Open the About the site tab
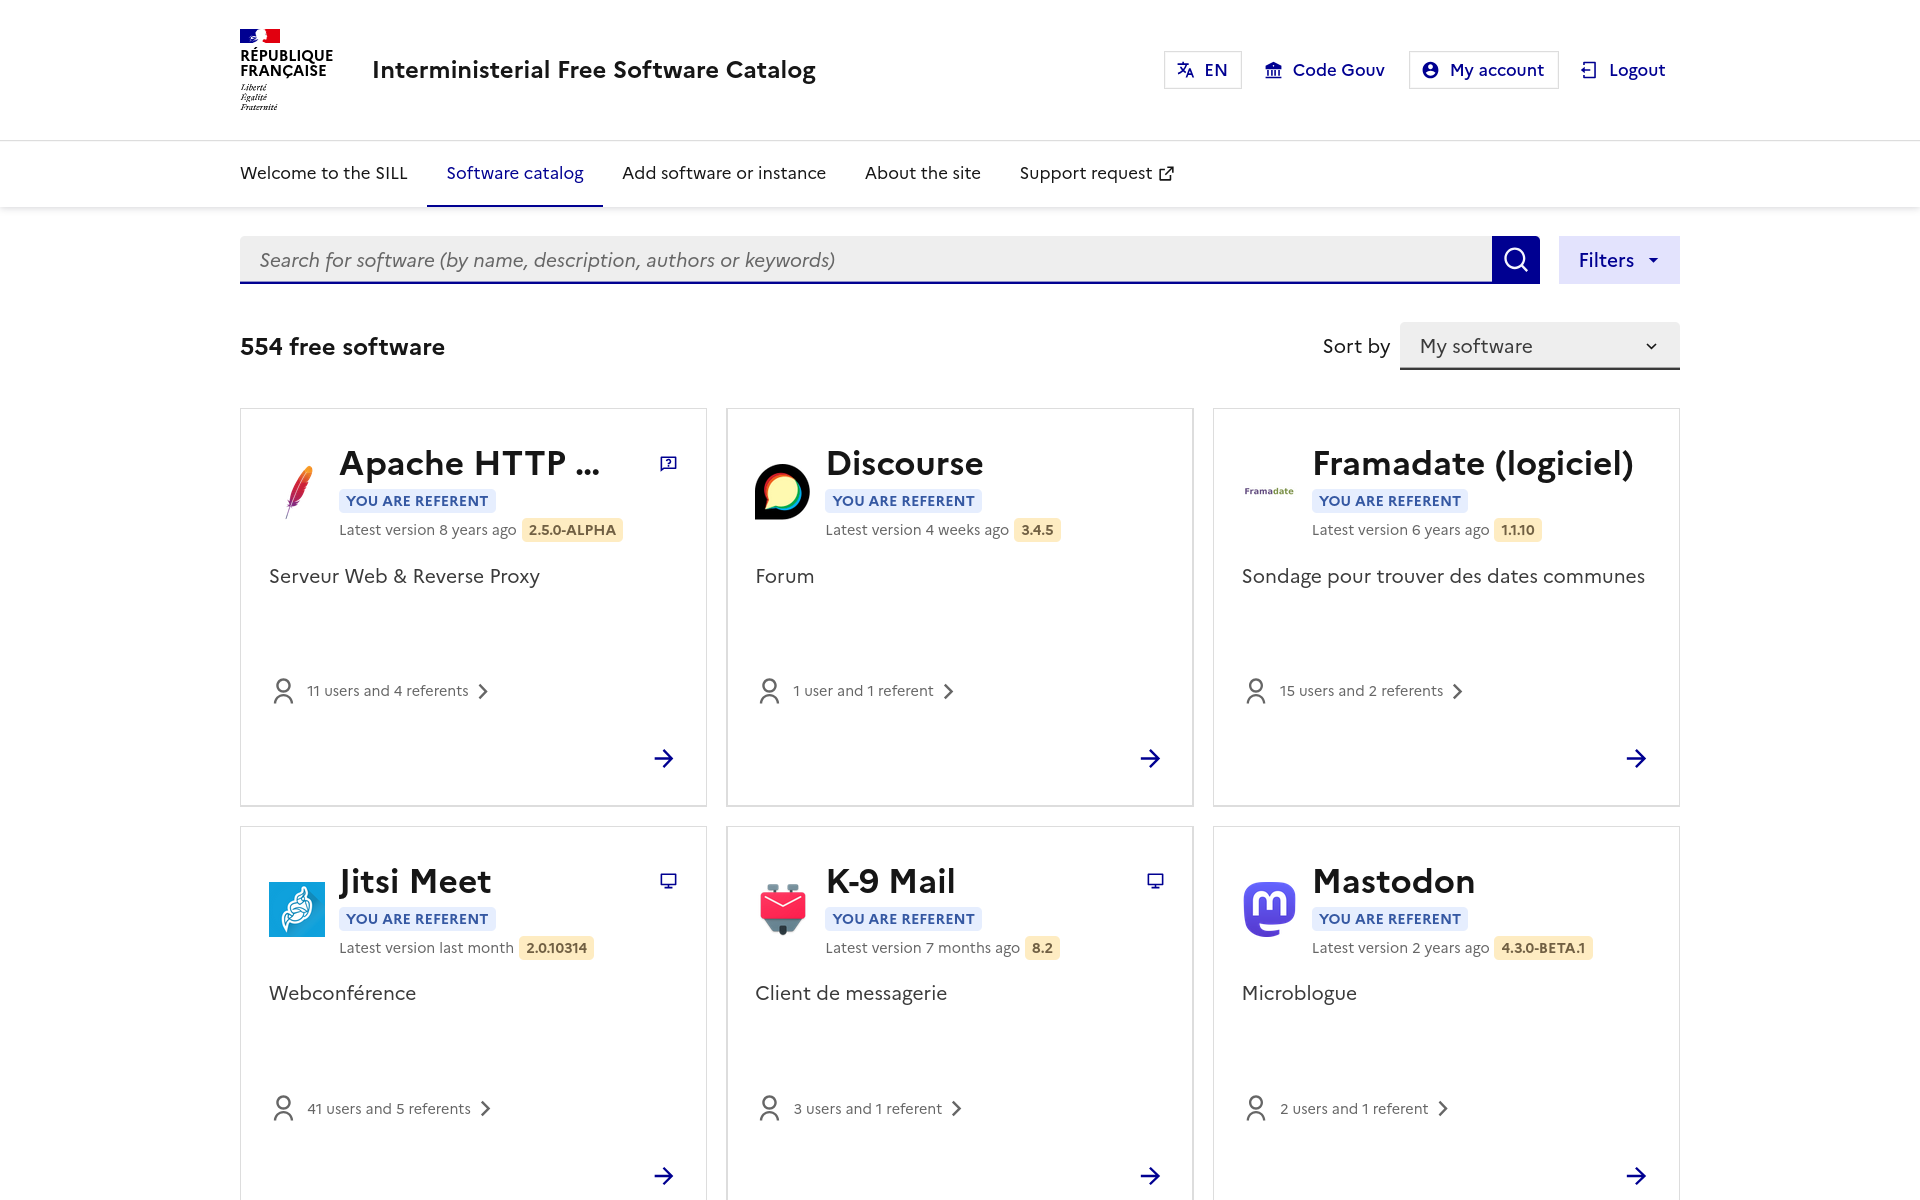 tap(922, 173)
